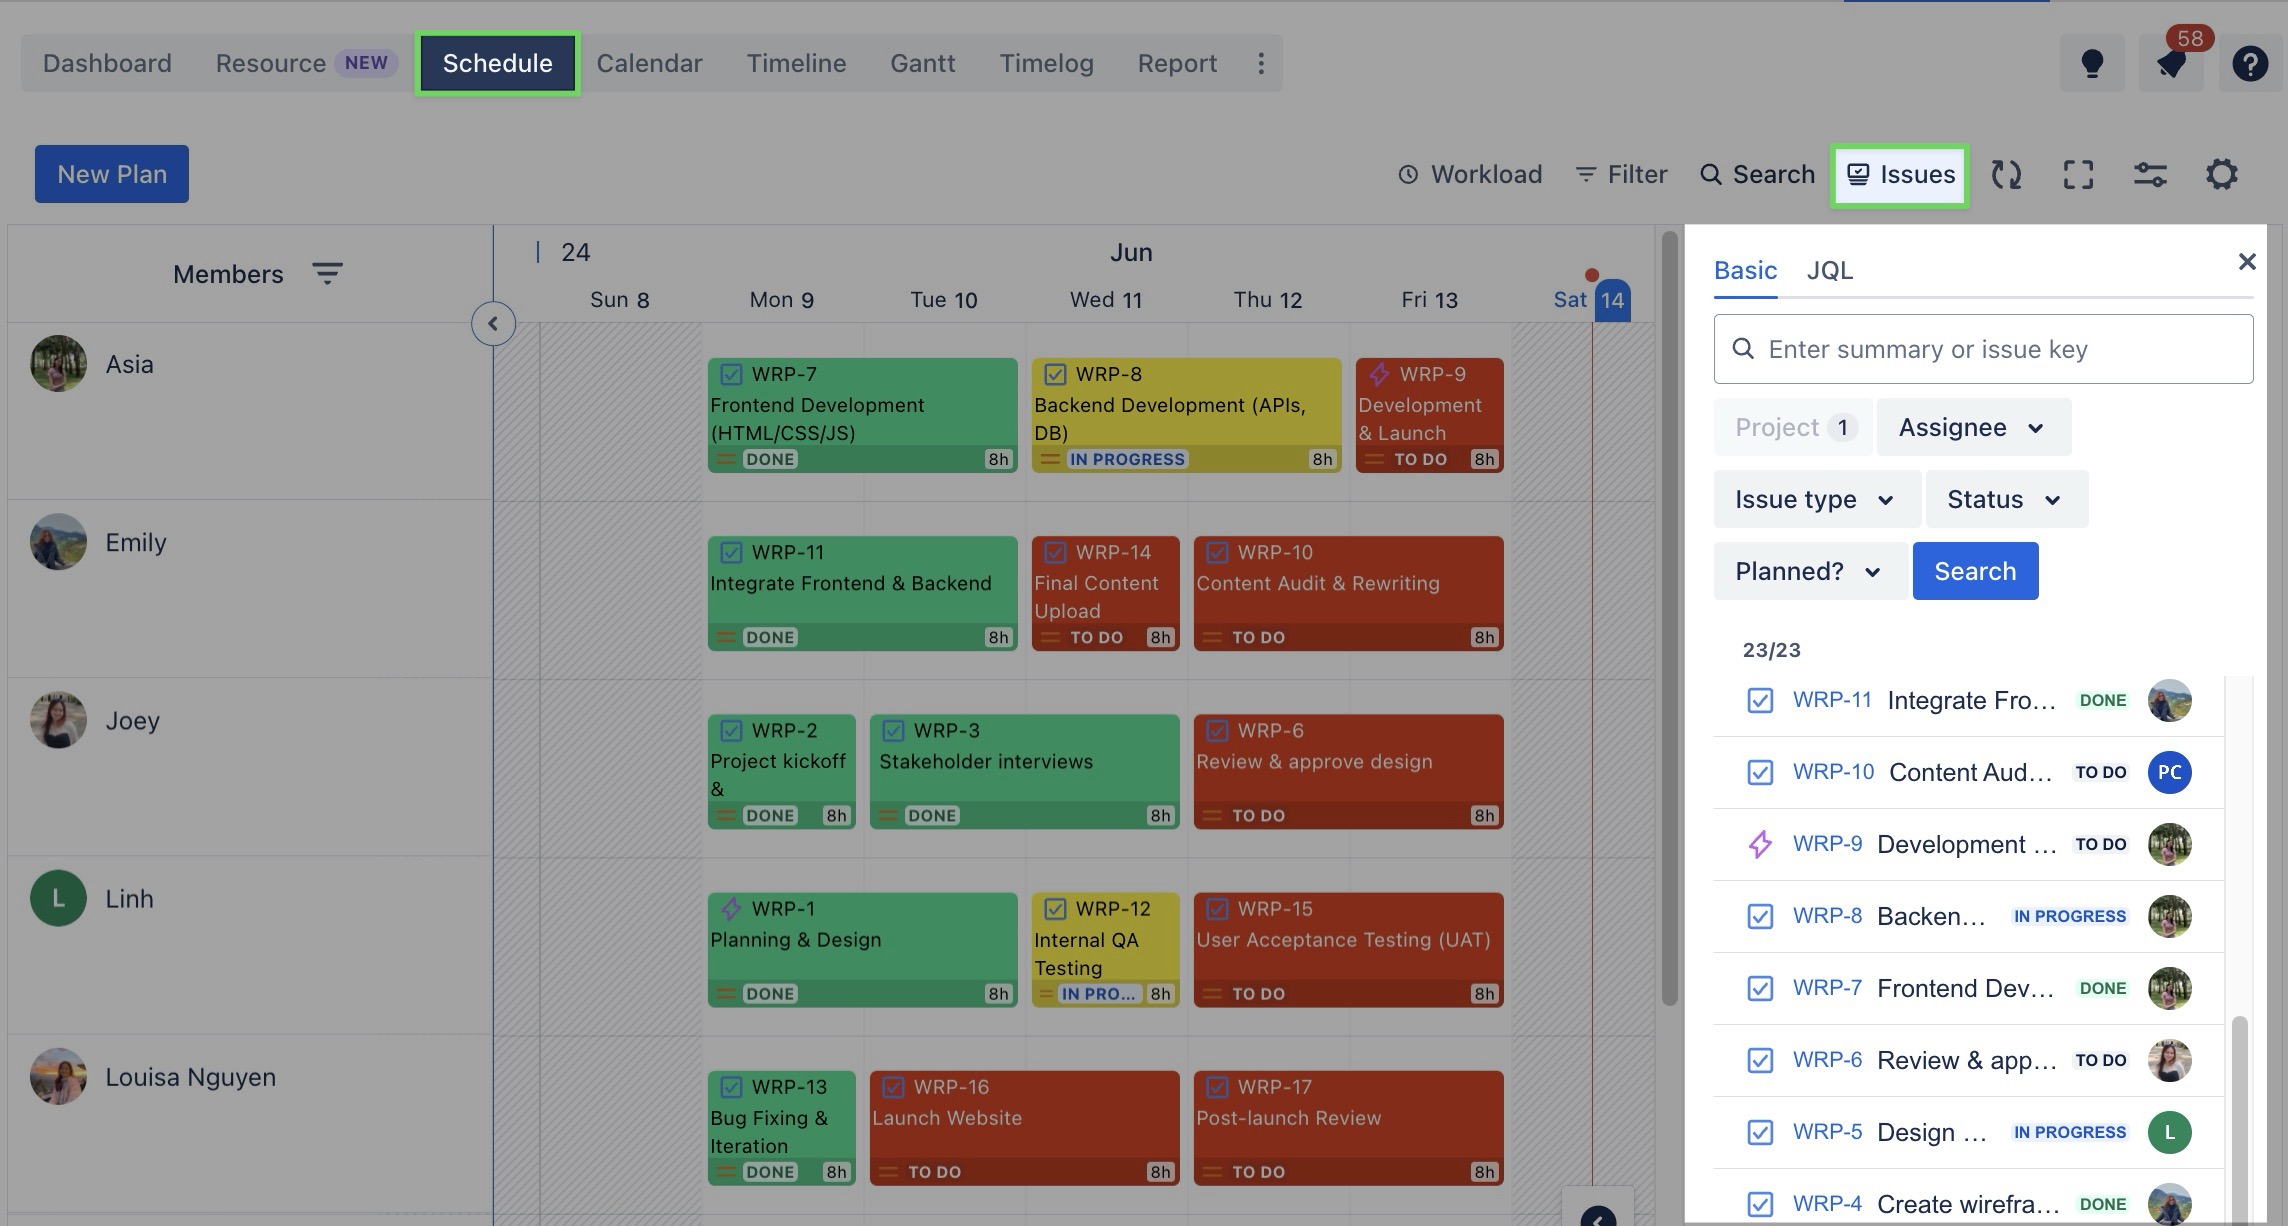
Task: Click the New Plan button
Action: pyautogui.click(x=112, y=174)
